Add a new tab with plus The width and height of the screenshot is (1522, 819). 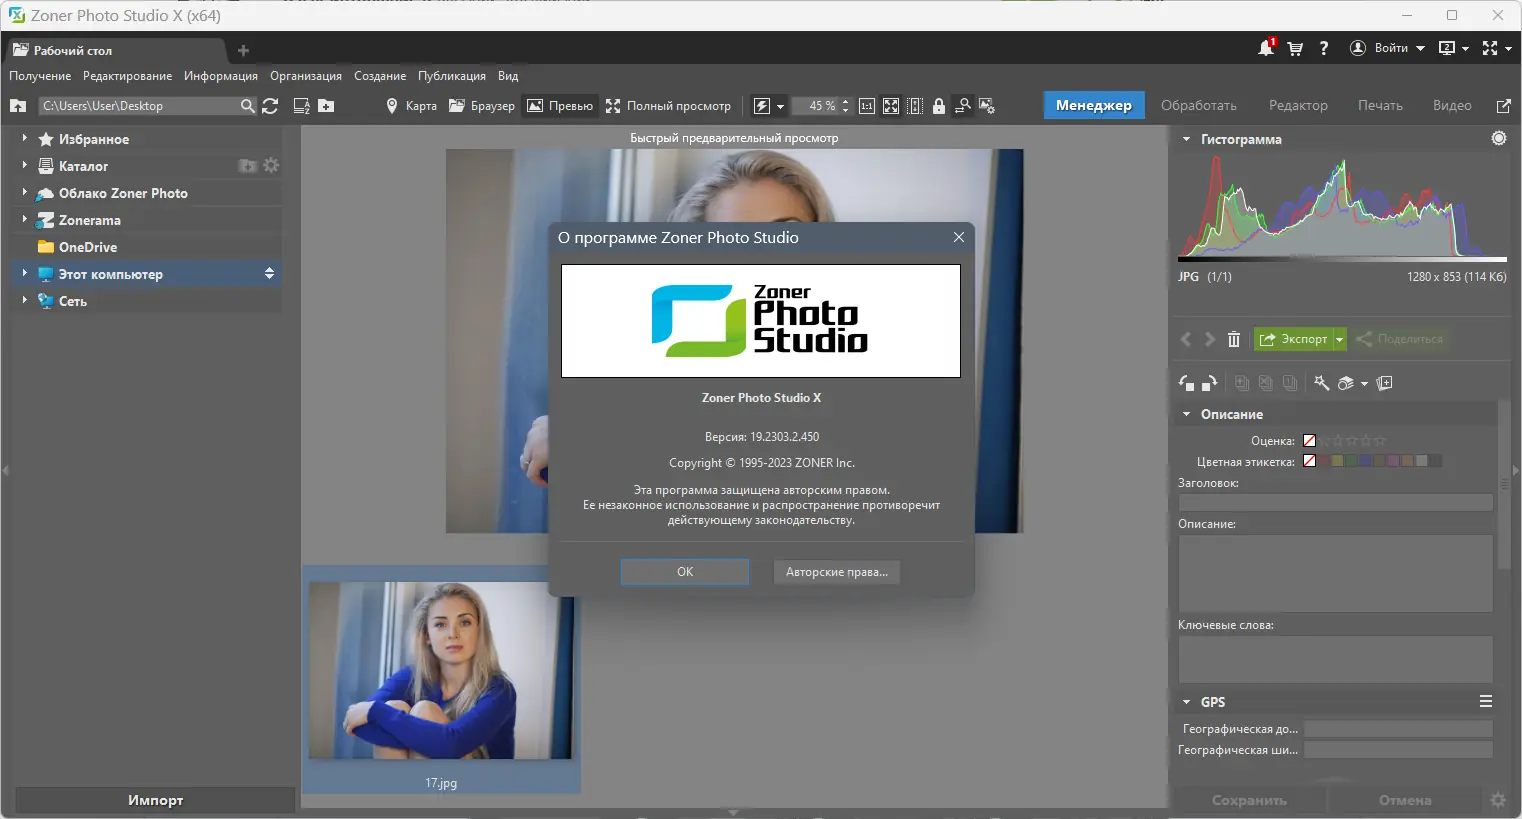(243, 50)
